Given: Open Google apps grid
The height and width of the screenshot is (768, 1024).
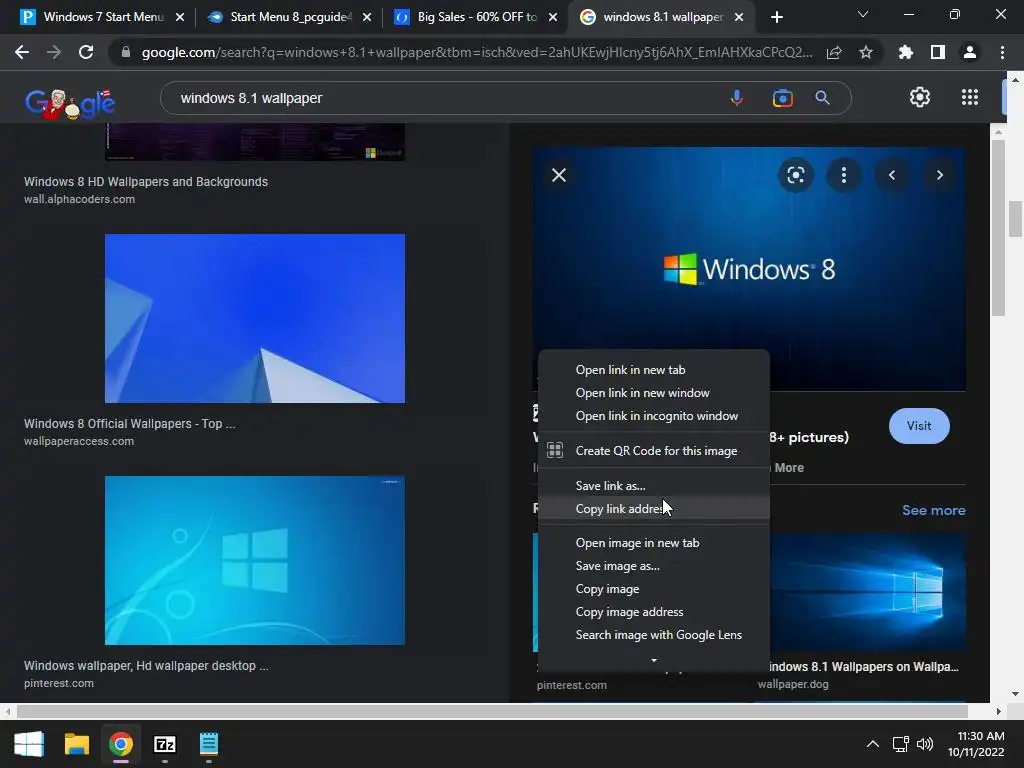Looking at the screenshot, I should (970, 97).
